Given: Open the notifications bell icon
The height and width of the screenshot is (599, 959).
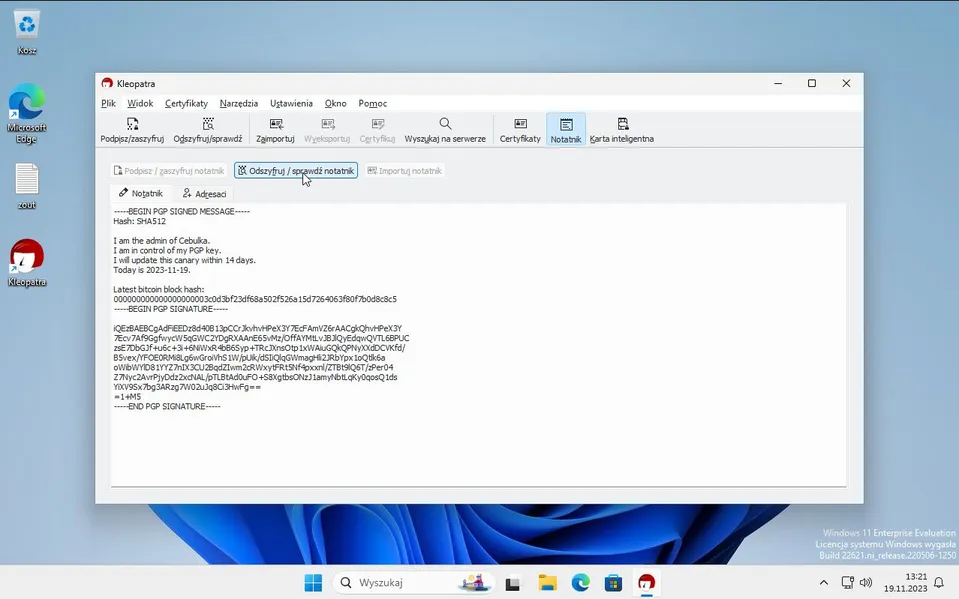Looking at the screenshot, I should point(939,582).
